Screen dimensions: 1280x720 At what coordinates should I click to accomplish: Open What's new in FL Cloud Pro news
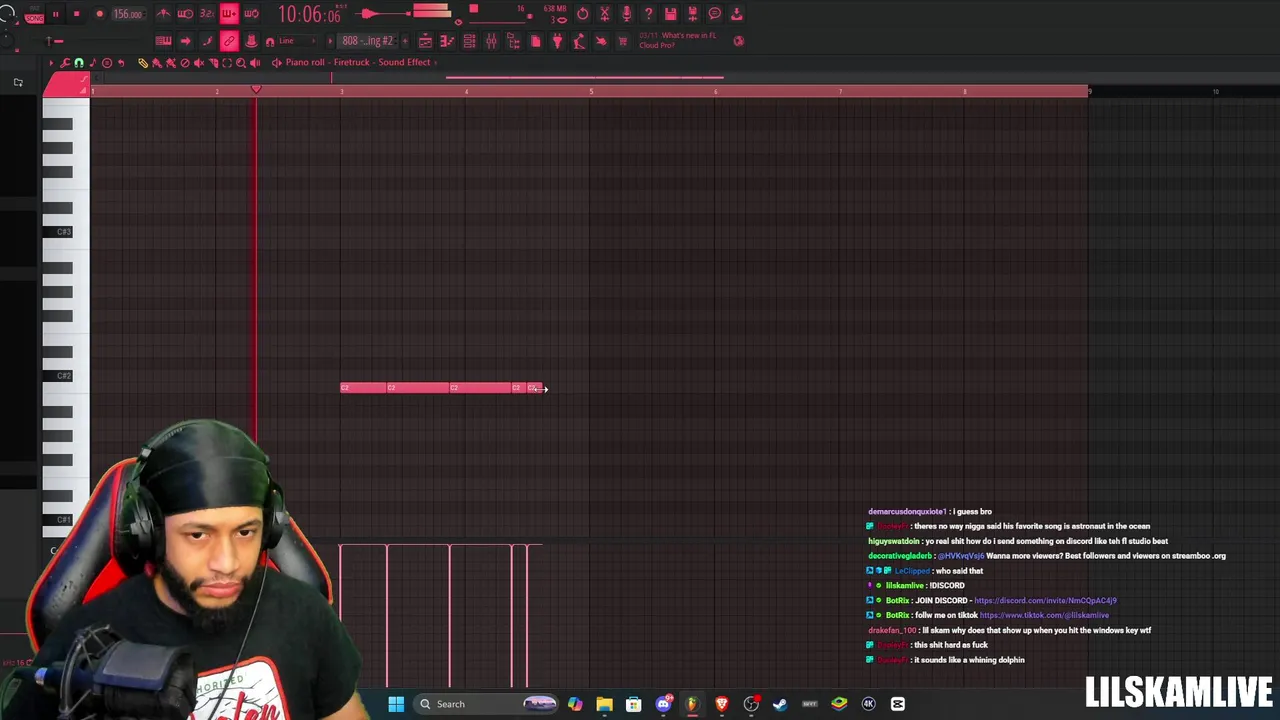pyautogui.click(x=678, y=40)
